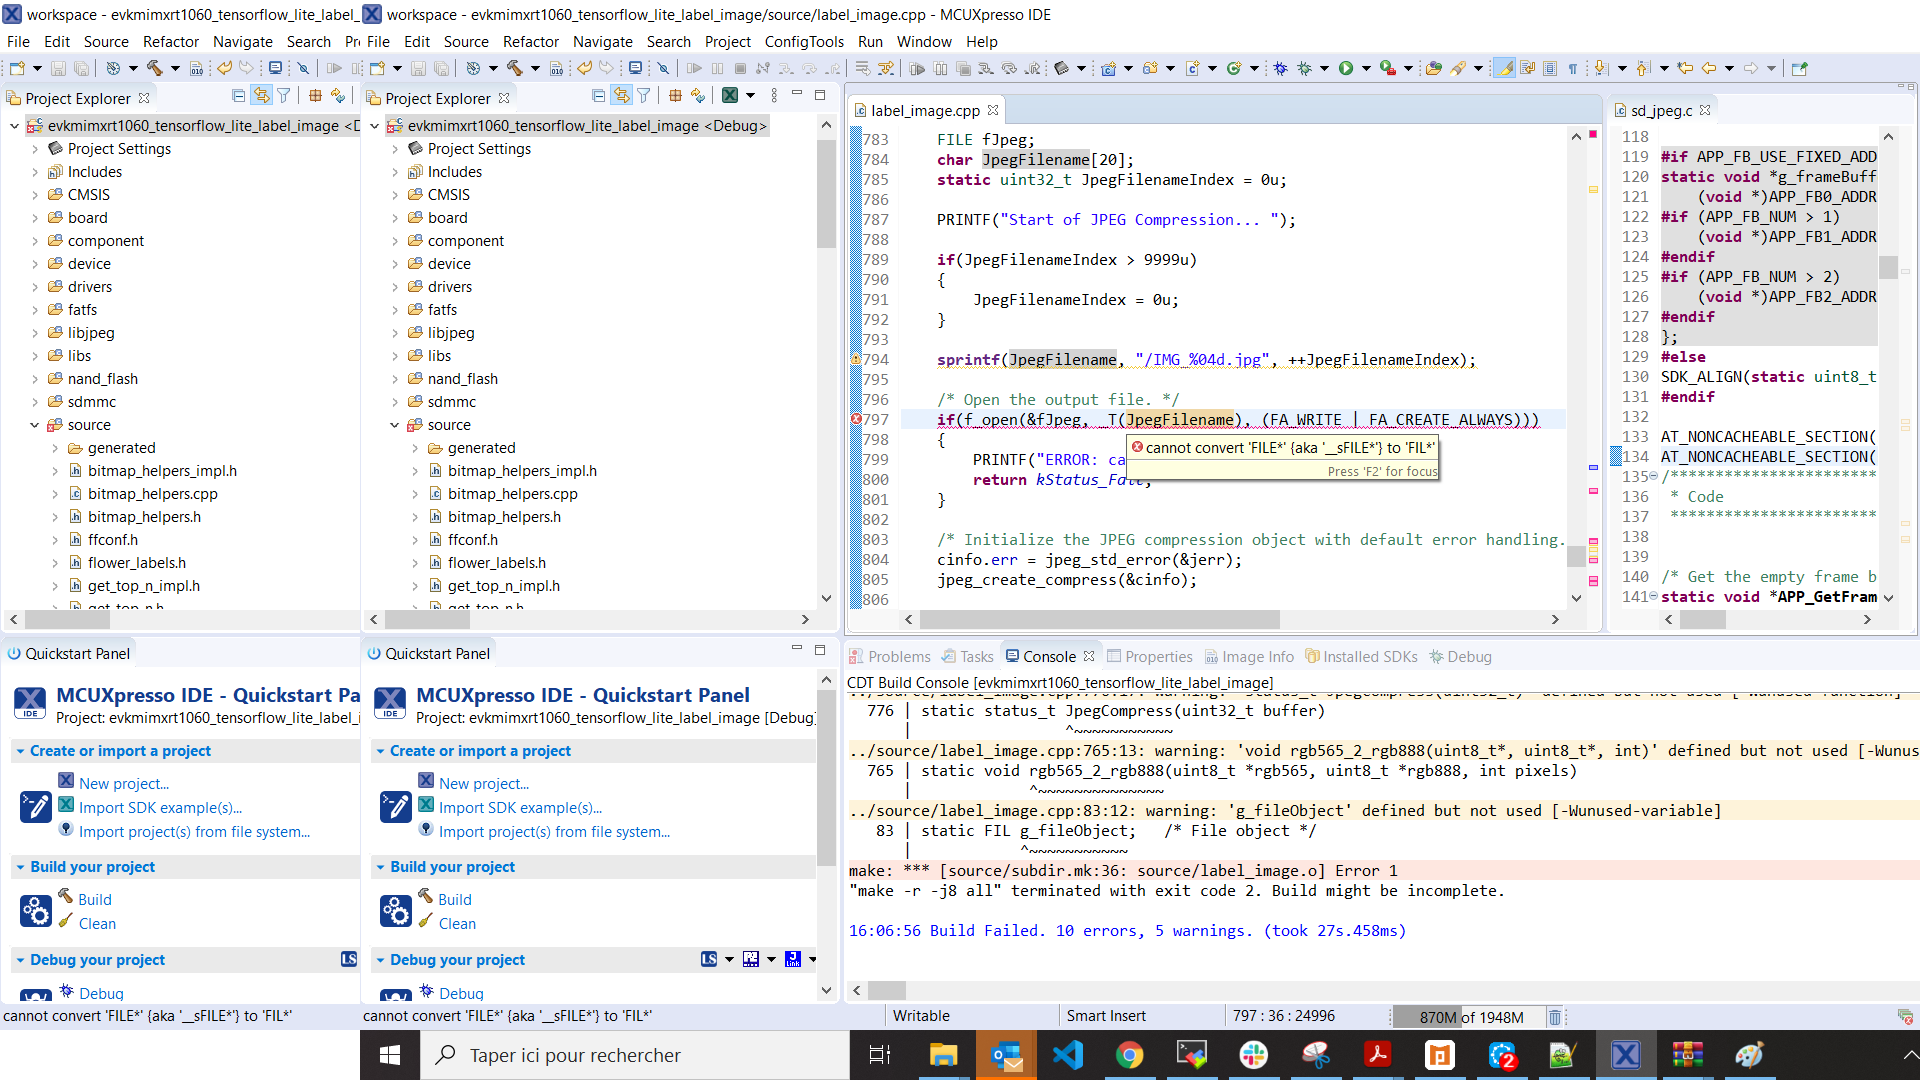This screenshot has height=1080, width=1920.
Task: Click Collapse All in right Project Explorer
Action: (x=598, y=96)
